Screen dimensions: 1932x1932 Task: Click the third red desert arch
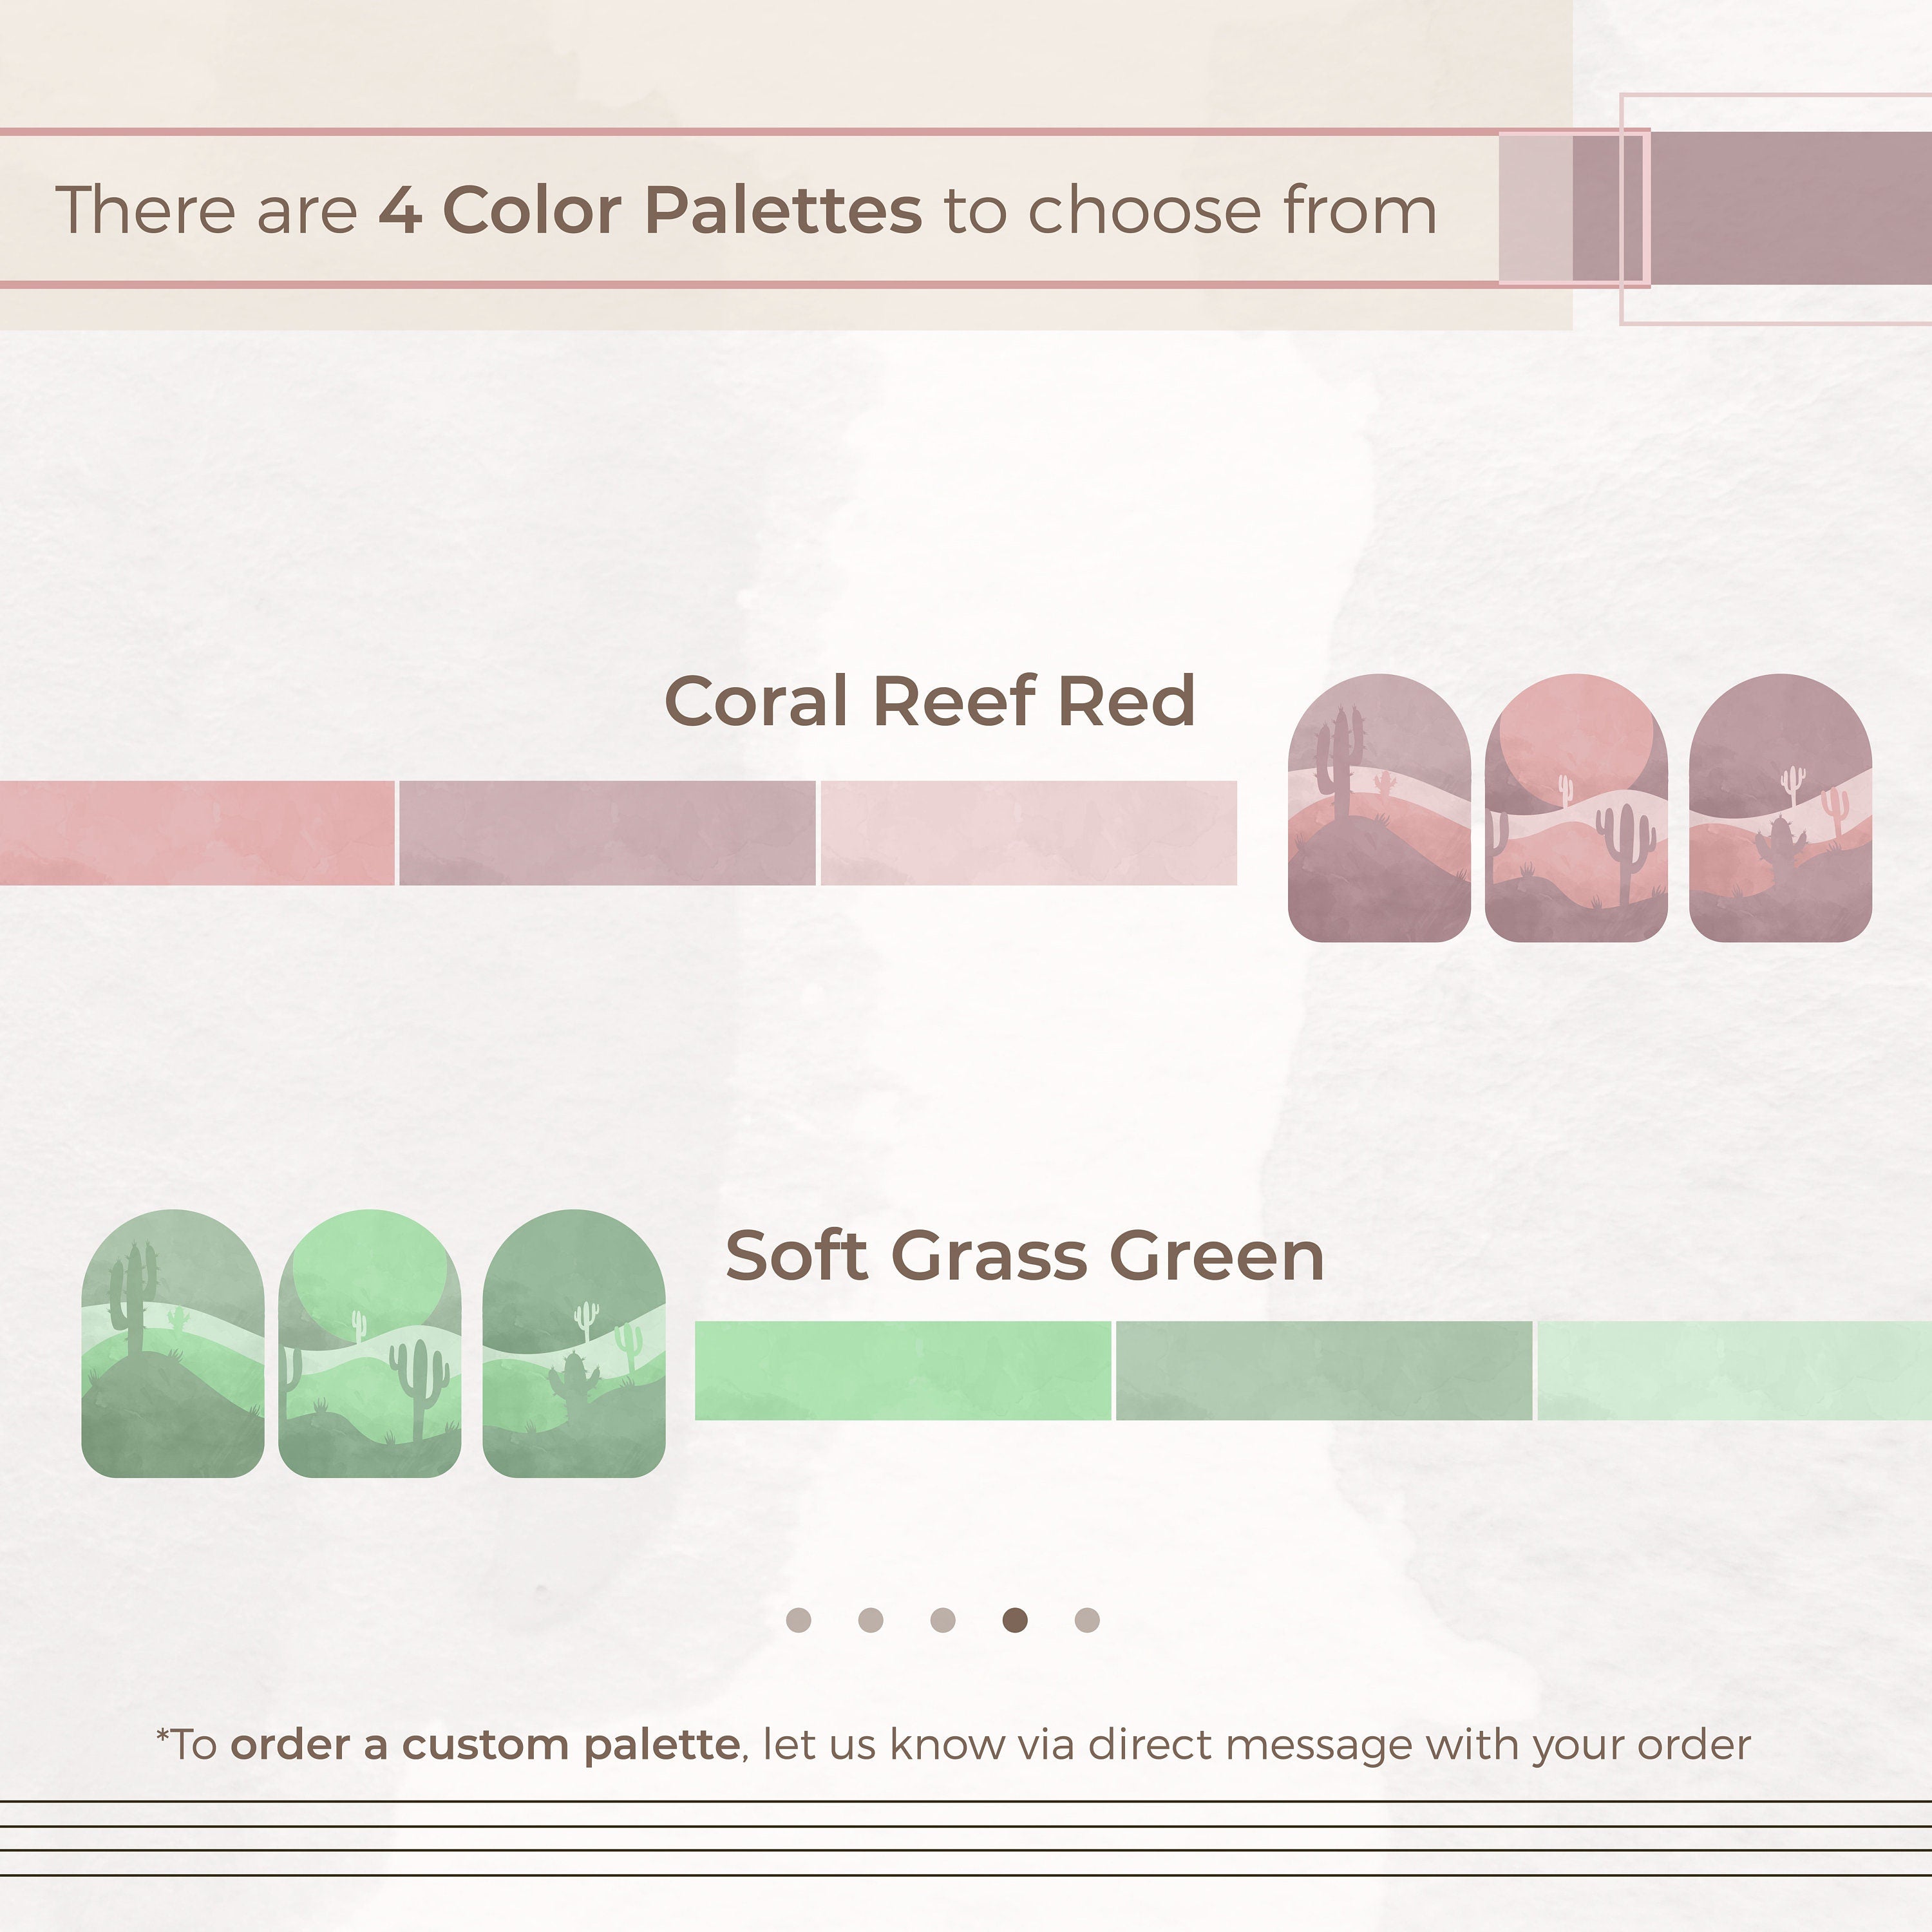(1780, 808)
